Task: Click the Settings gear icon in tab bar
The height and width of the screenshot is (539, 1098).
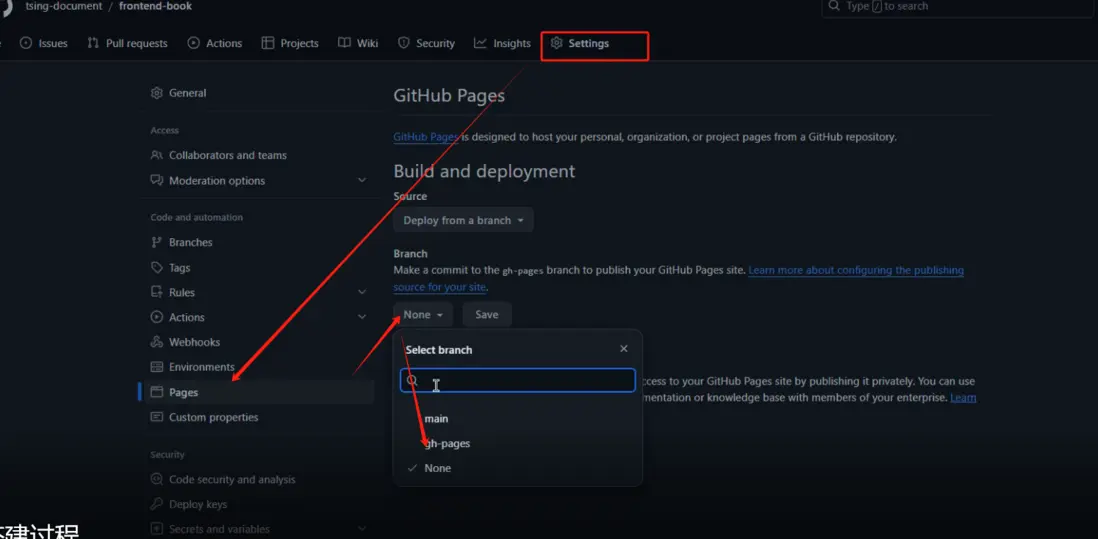Action: [x=557, y=43]
